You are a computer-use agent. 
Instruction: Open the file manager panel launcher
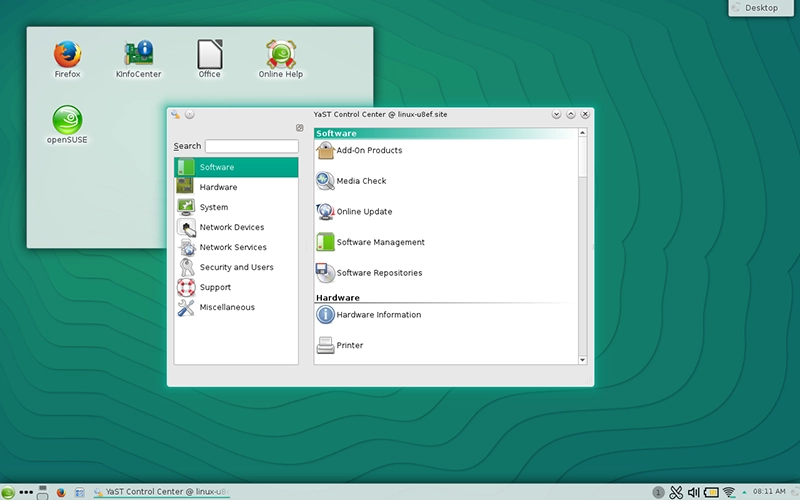(80, 492)
